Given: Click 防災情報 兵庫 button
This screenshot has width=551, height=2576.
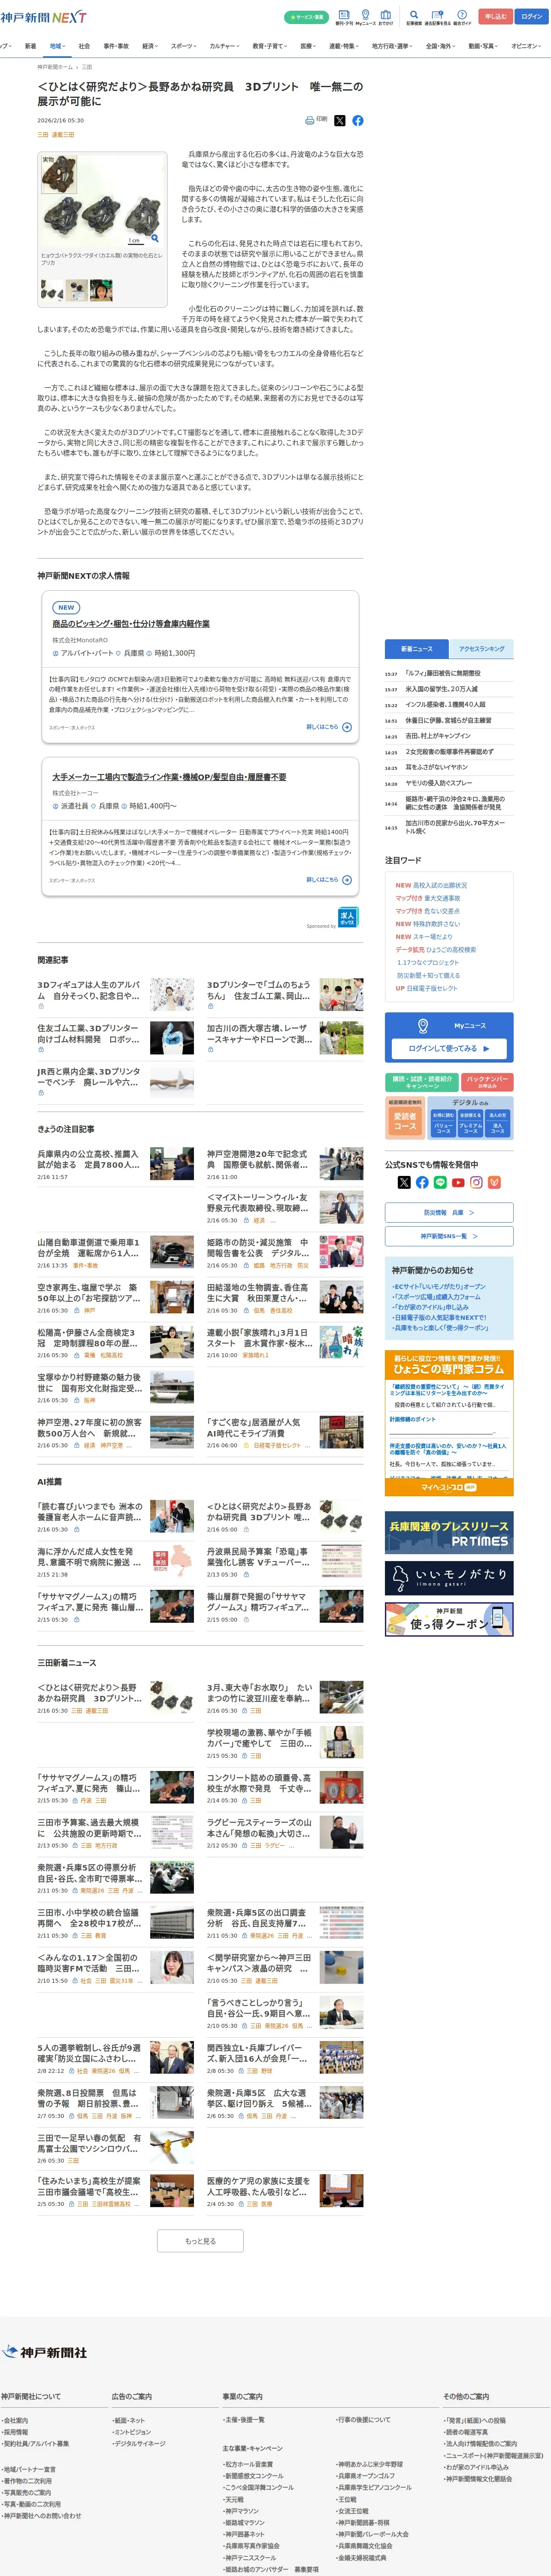Looking at the screenshot, I should pos(449,1212).
